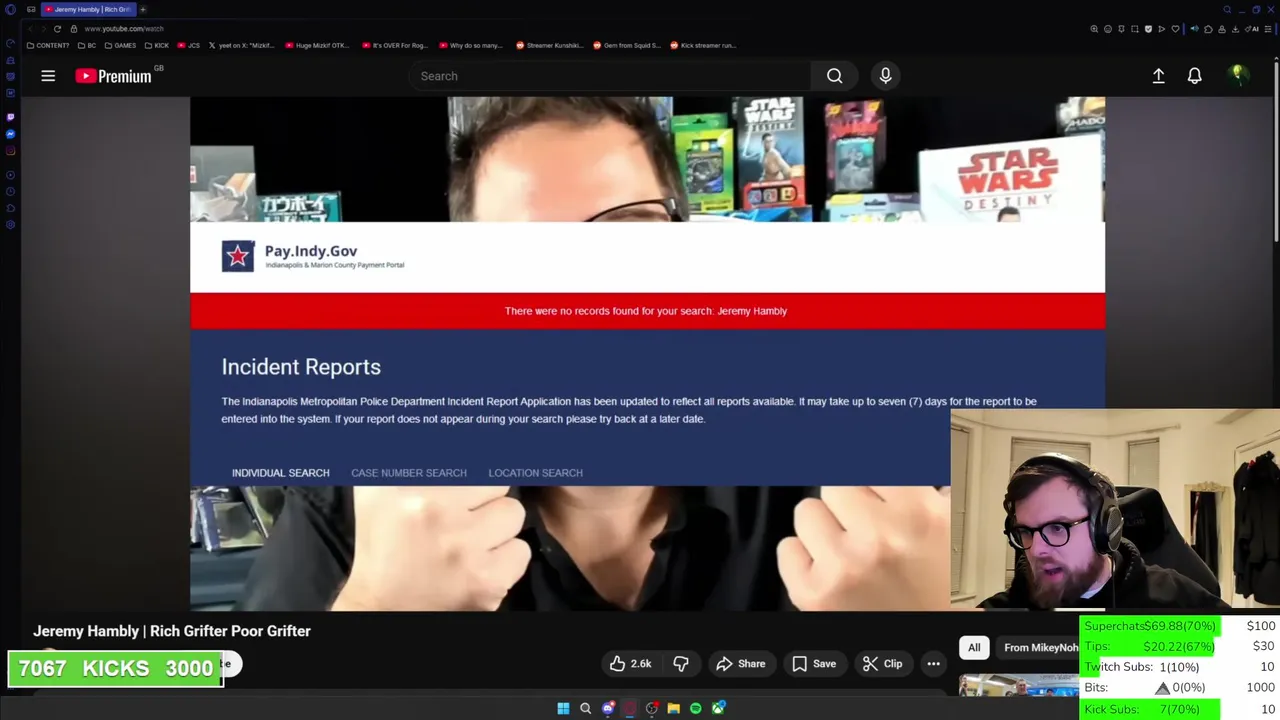The width and height of the screenshot is (1280, 720).
Task: Click the magnifier search button
Action: point(835,76)
